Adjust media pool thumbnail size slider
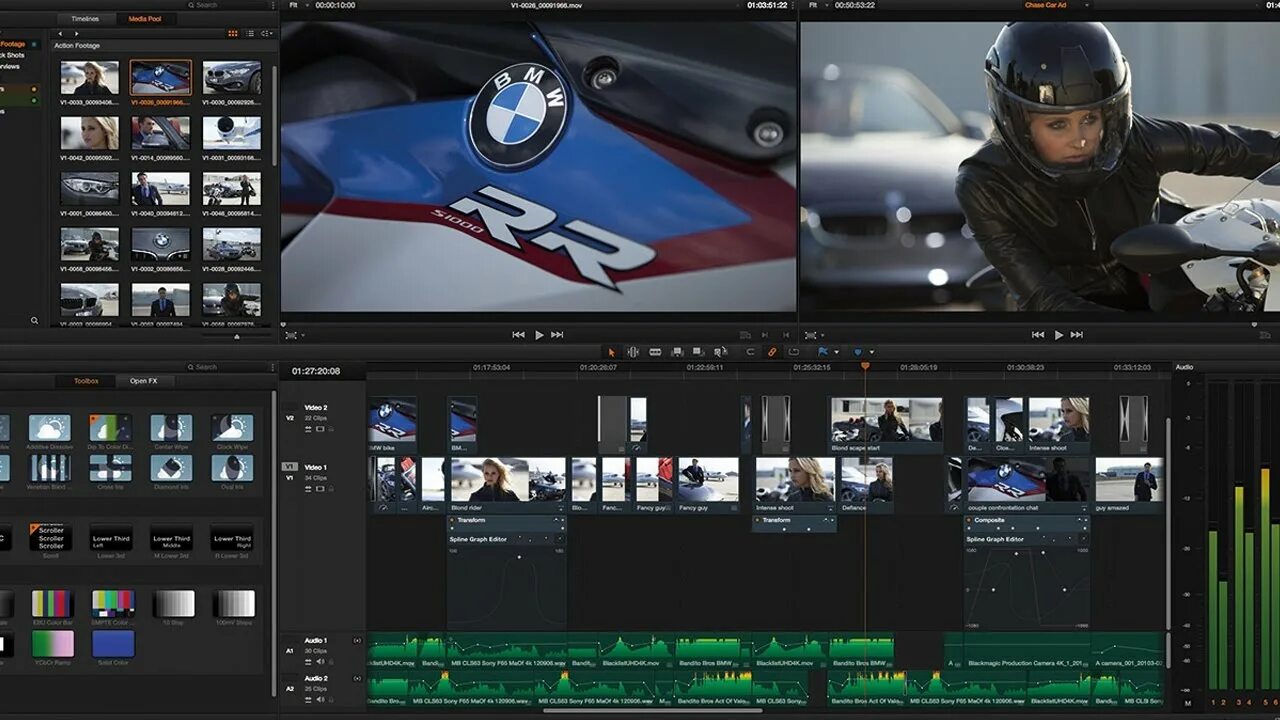This screenshot has height=720, width=1280. coord(237,337)
